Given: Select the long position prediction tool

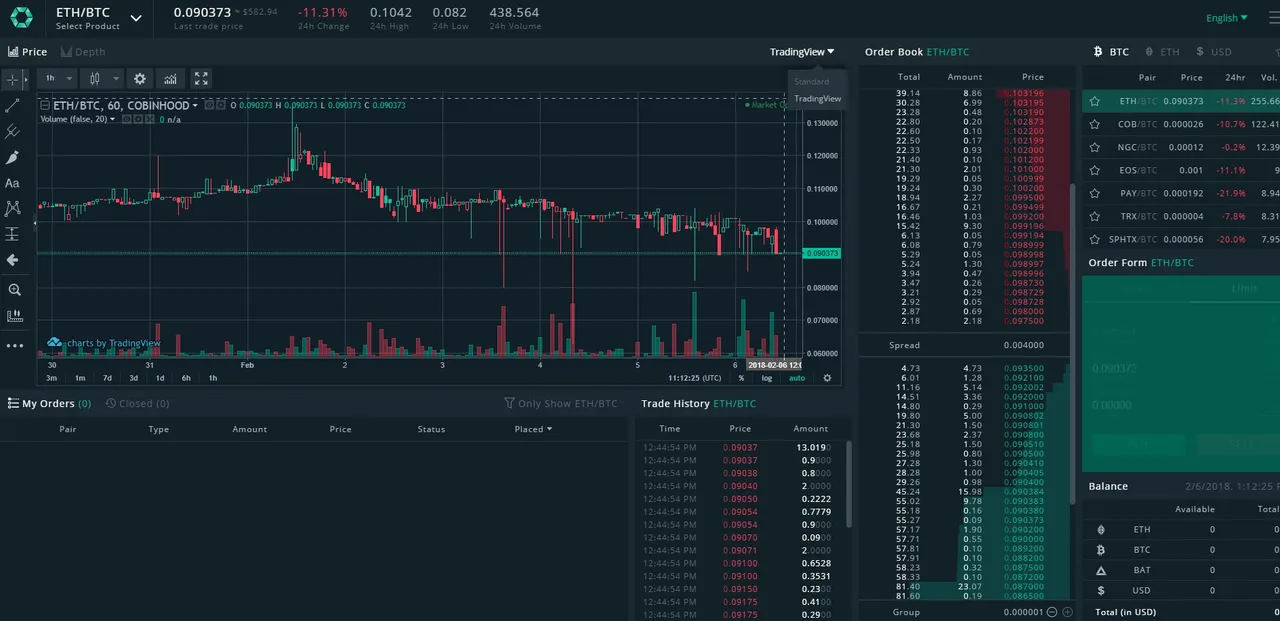Looking at the screenshot, I should point(13,234).
